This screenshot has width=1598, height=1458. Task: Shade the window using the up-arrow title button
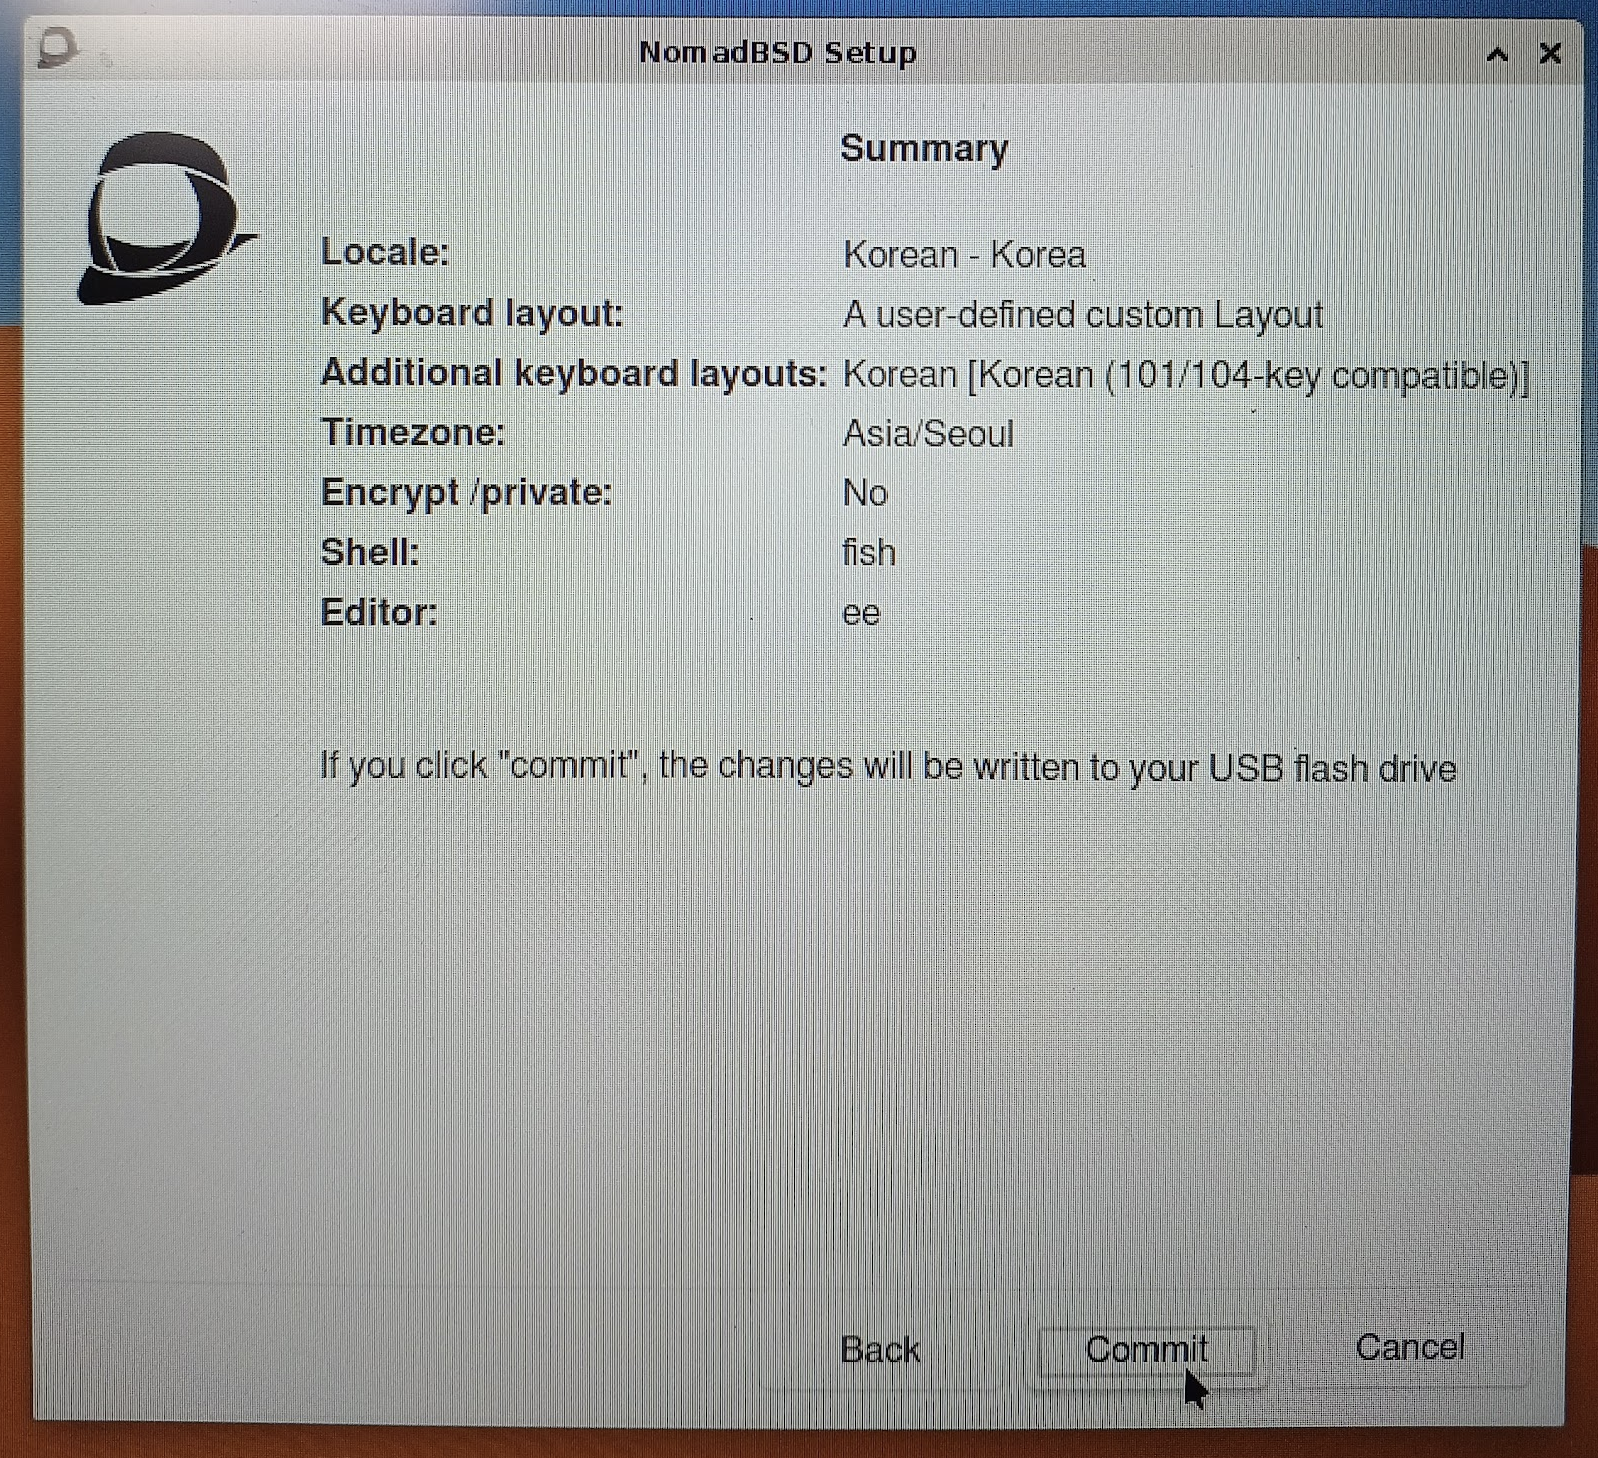coord(1497,54)
